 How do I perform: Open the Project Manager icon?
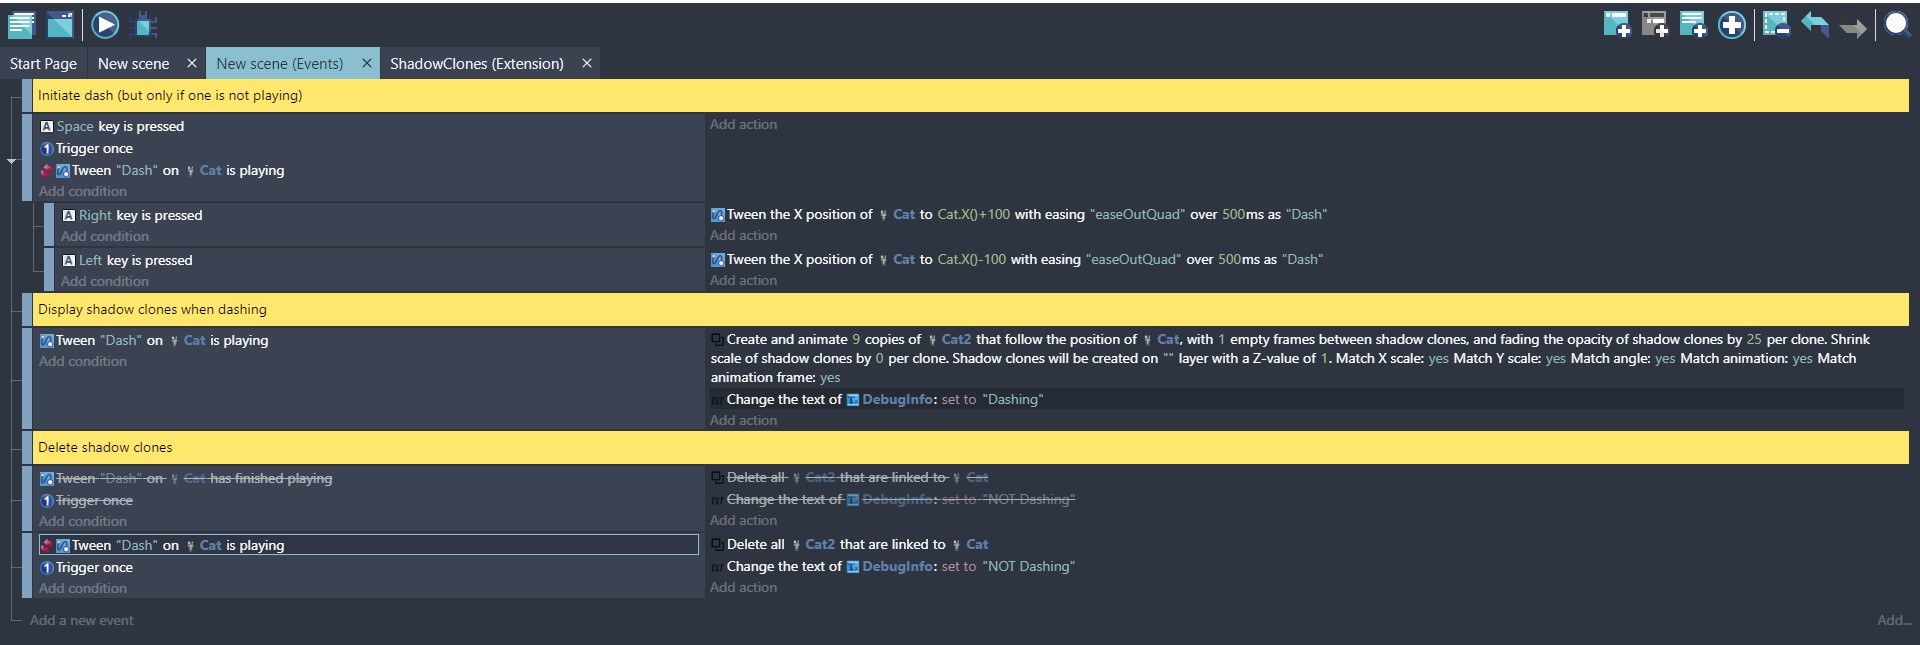pos(21,24)
